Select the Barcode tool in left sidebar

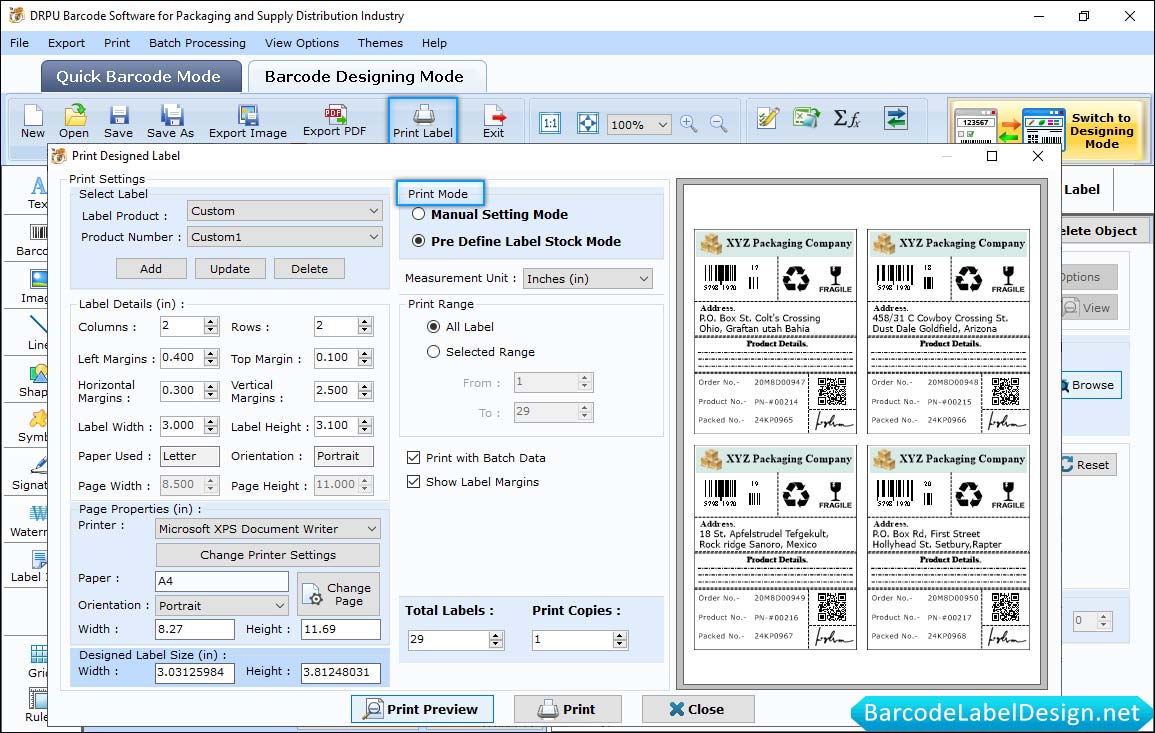[33, 241]
